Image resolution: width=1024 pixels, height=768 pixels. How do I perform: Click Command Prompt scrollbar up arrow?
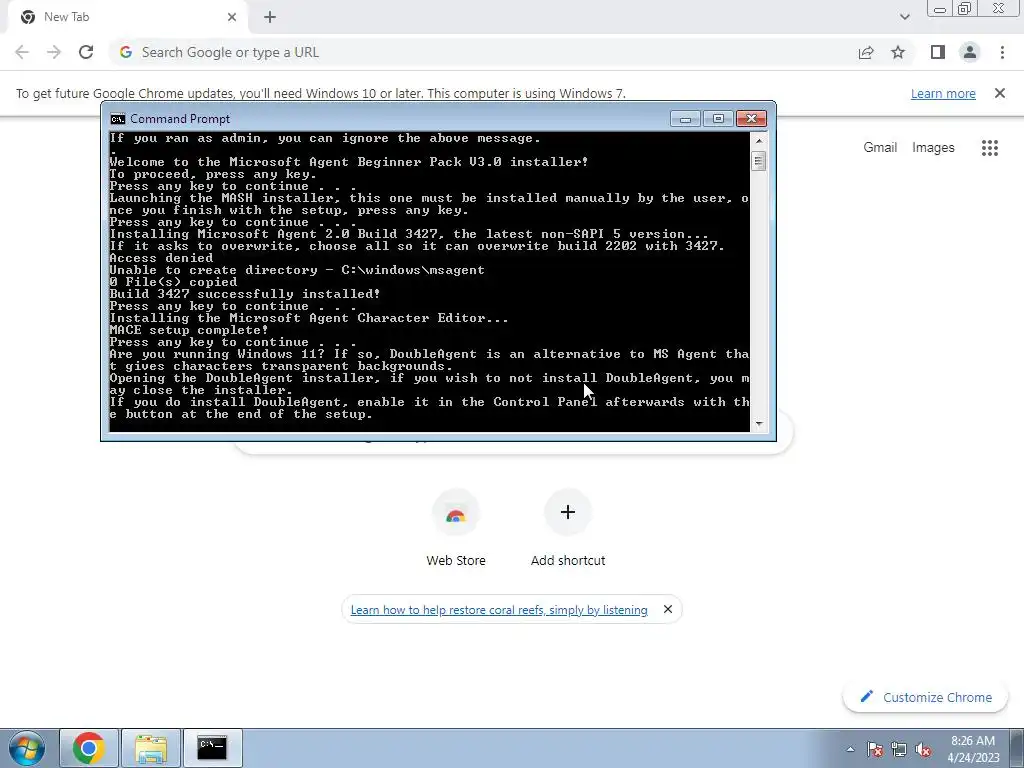[758, 140]
